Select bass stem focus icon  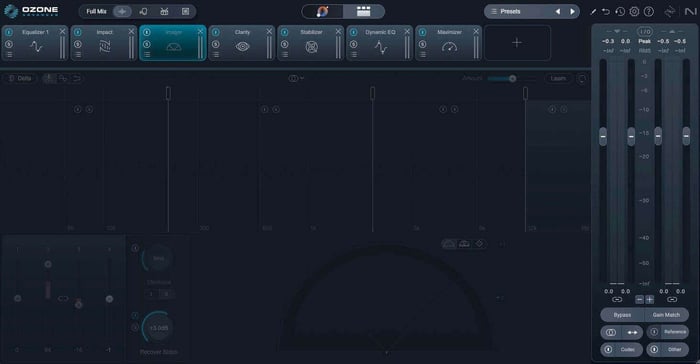[186, 12]
